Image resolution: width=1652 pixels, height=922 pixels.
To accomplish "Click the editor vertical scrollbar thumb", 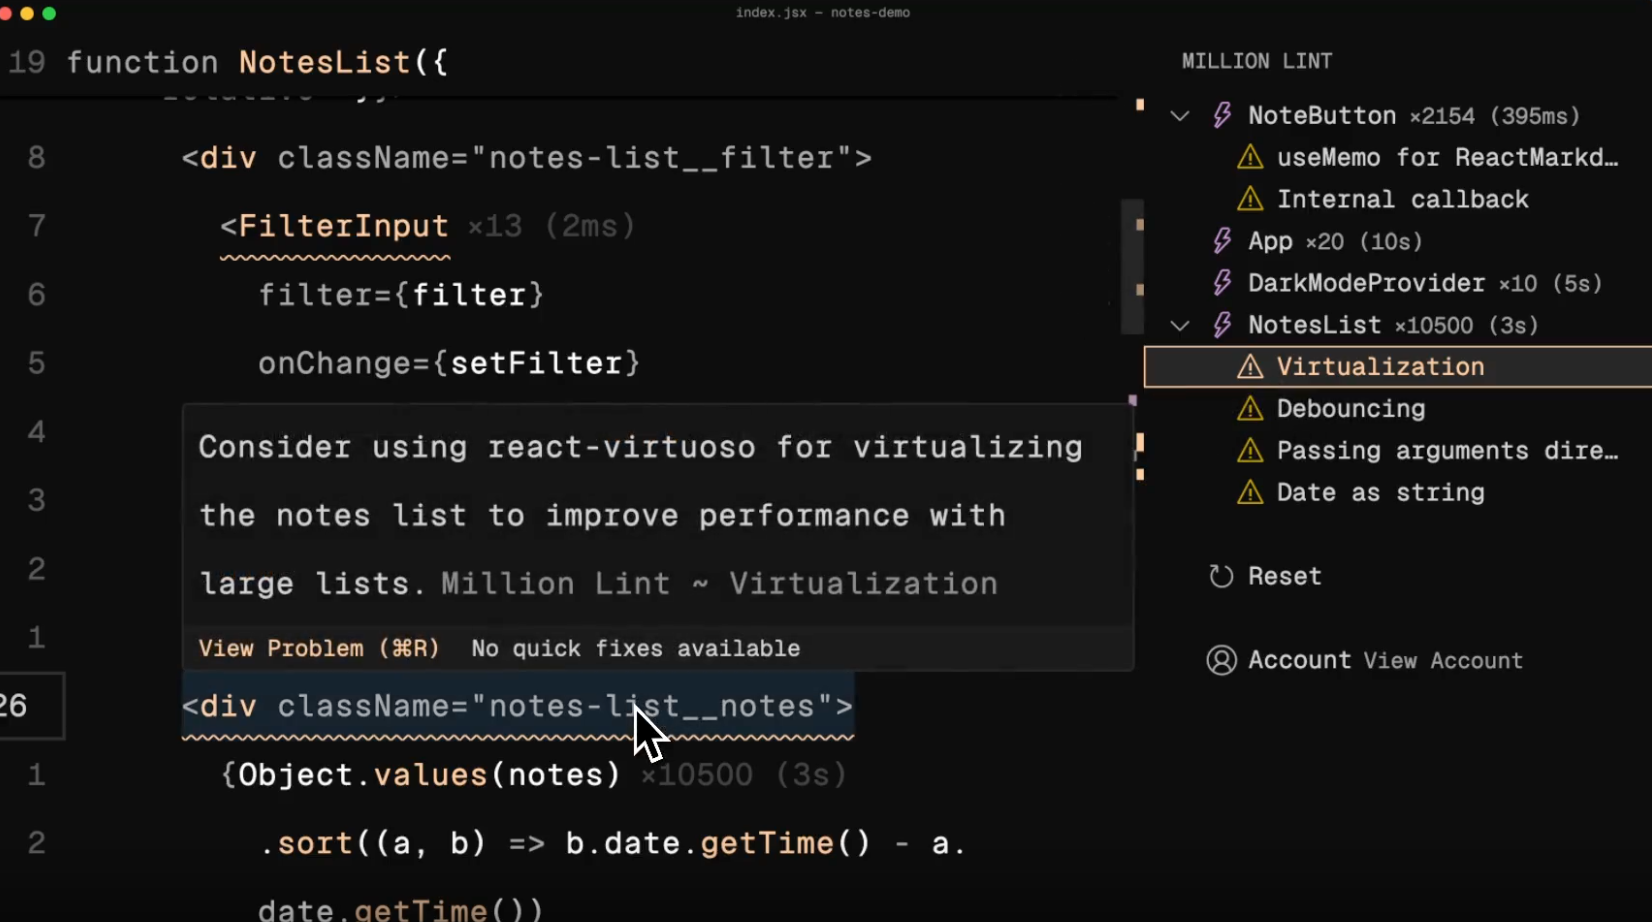I will 1131,267.
